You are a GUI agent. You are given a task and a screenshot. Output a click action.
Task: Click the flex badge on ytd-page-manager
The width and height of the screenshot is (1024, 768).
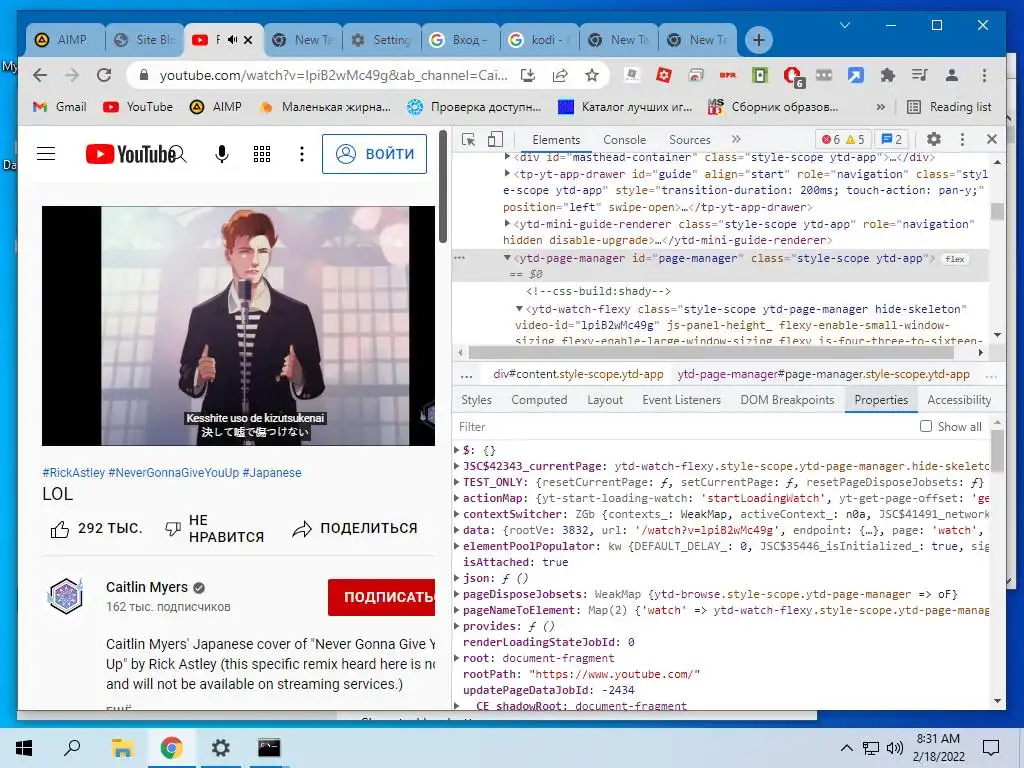(x=954, y=259)
